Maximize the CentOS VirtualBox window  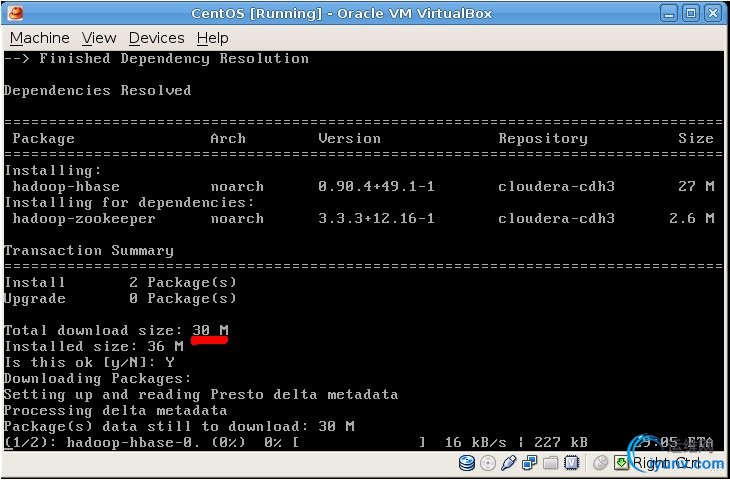691,14
